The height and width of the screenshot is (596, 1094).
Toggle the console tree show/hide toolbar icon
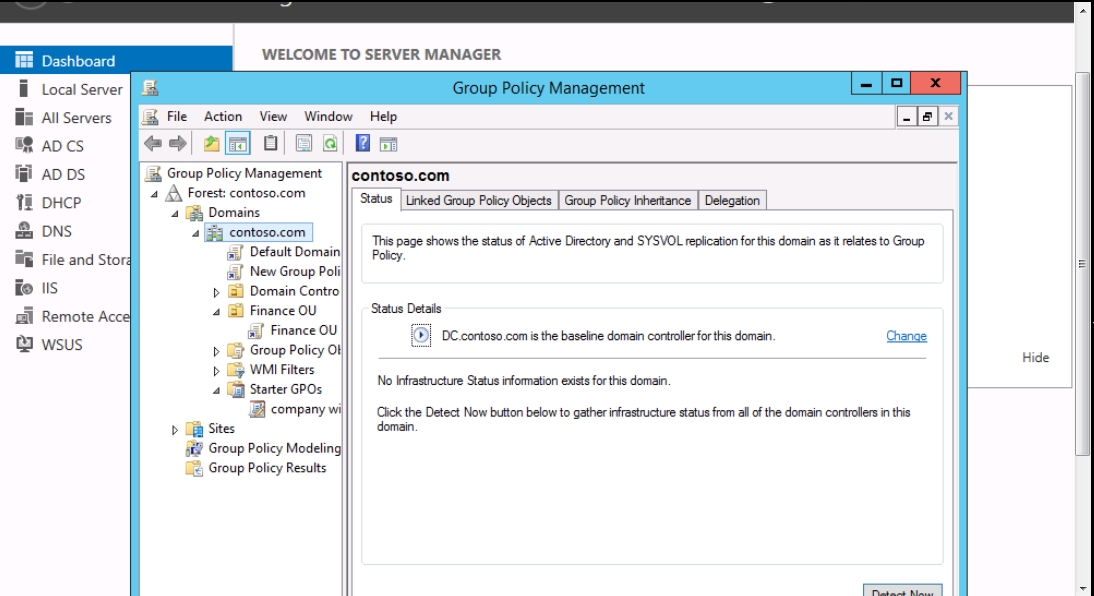[x=238, y=144]
